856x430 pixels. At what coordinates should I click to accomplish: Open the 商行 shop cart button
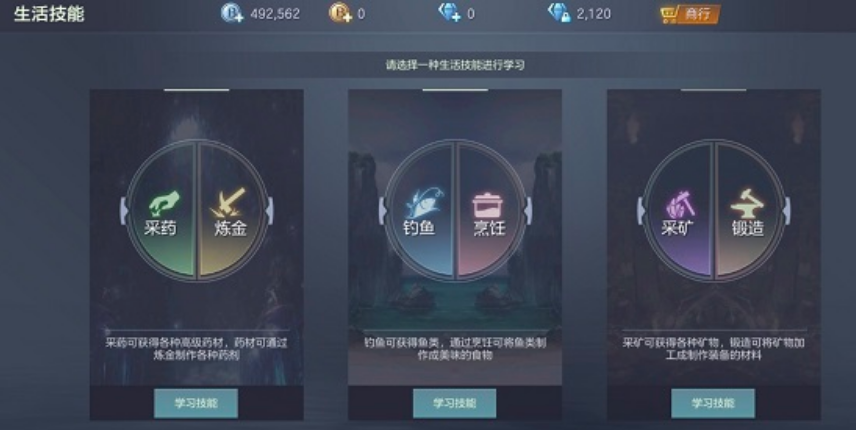point(689,14)
